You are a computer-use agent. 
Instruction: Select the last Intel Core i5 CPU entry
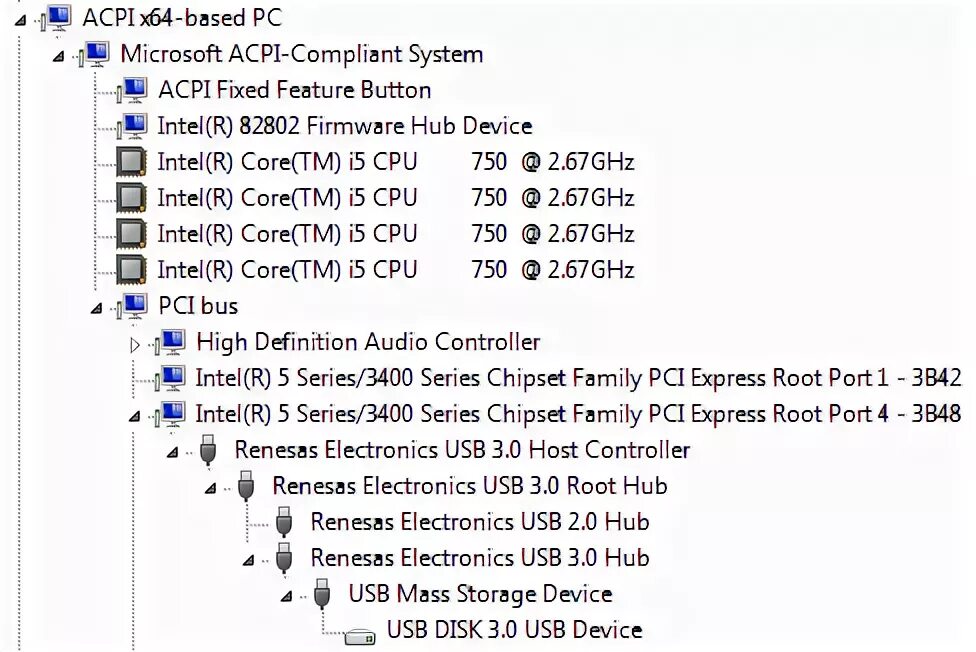395,270
